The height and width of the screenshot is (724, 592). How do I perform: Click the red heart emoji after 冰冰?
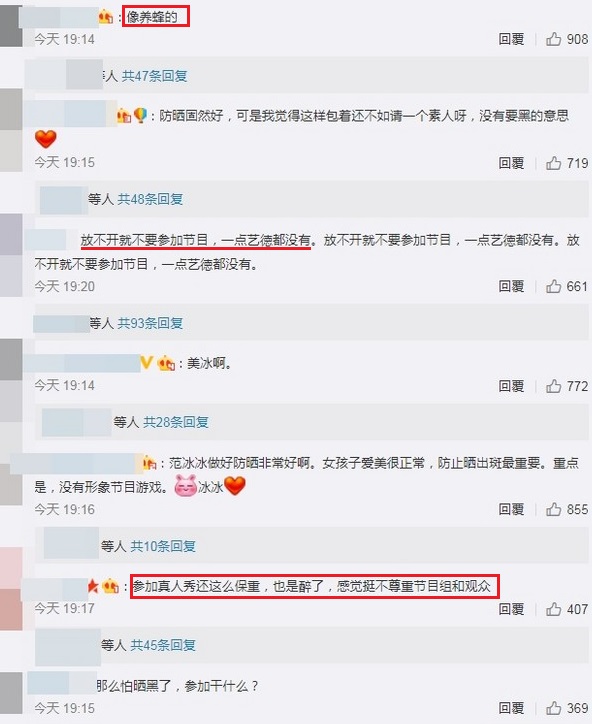[x=235, y=486]
